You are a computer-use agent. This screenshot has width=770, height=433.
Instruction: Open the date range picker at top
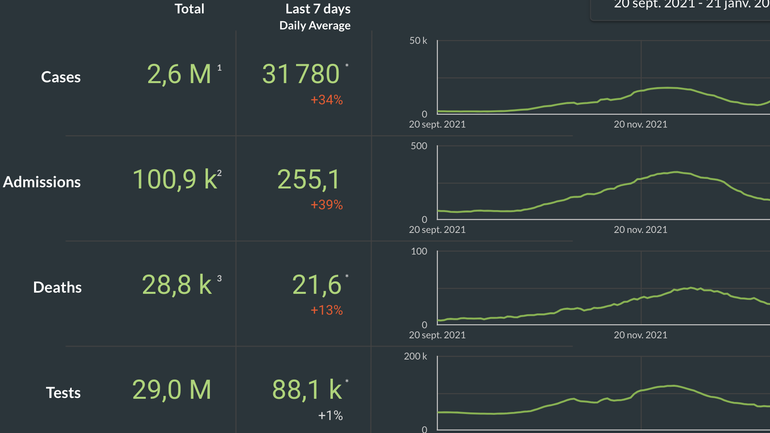click(x=690, y=6)
